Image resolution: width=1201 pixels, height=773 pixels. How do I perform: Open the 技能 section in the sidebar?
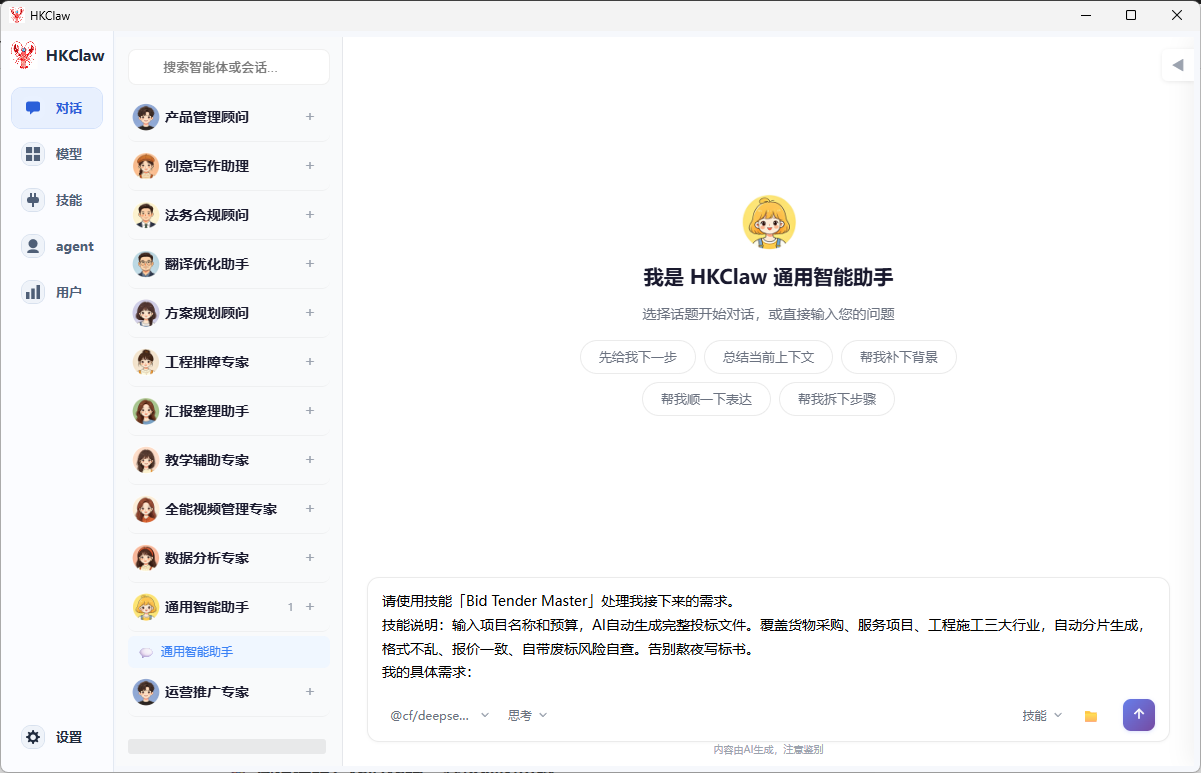57,200
